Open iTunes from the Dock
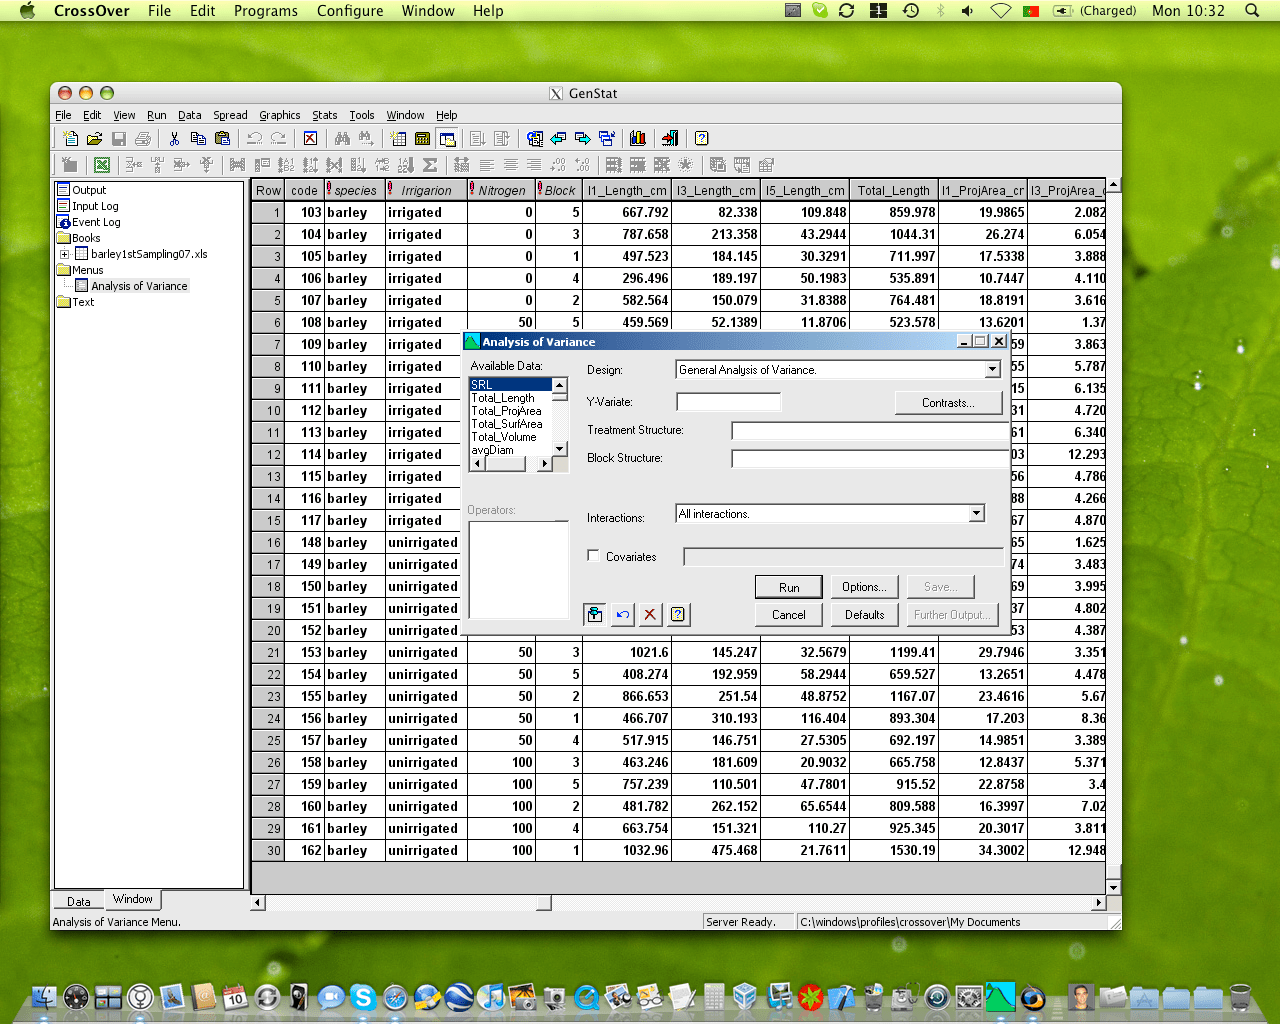 (x=491, y=997)
